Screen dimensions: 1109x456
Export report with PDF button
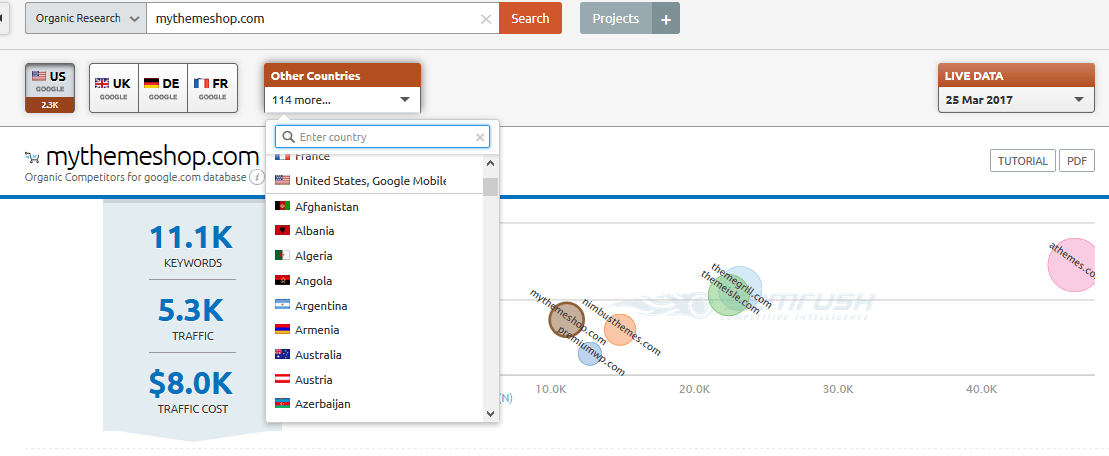pos(1076,160)
